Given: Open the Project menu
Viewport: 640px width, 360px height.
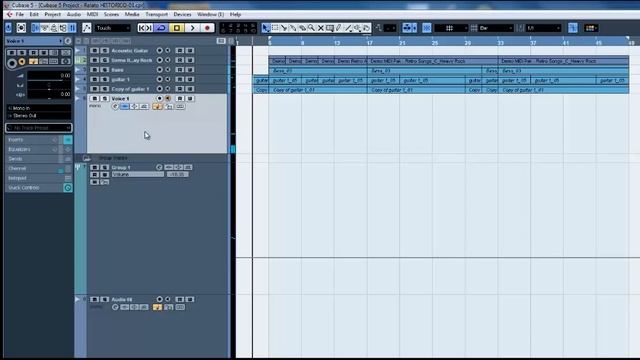Looking at the screenshot, I should click(53, 14).
